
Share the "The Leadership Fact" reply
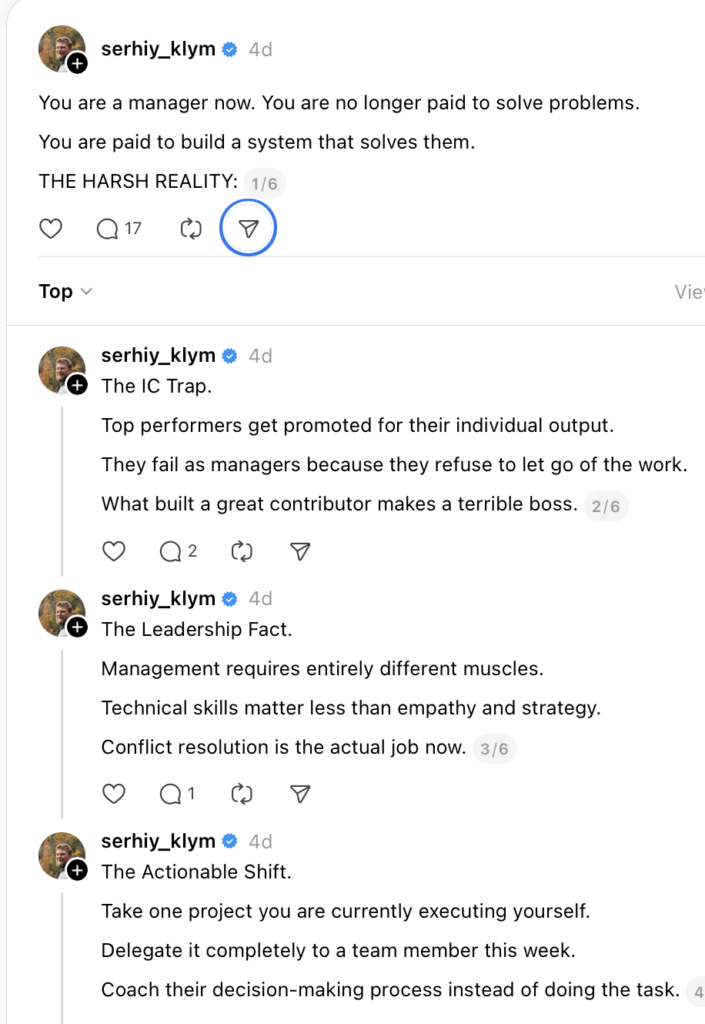tap(299, 794)
